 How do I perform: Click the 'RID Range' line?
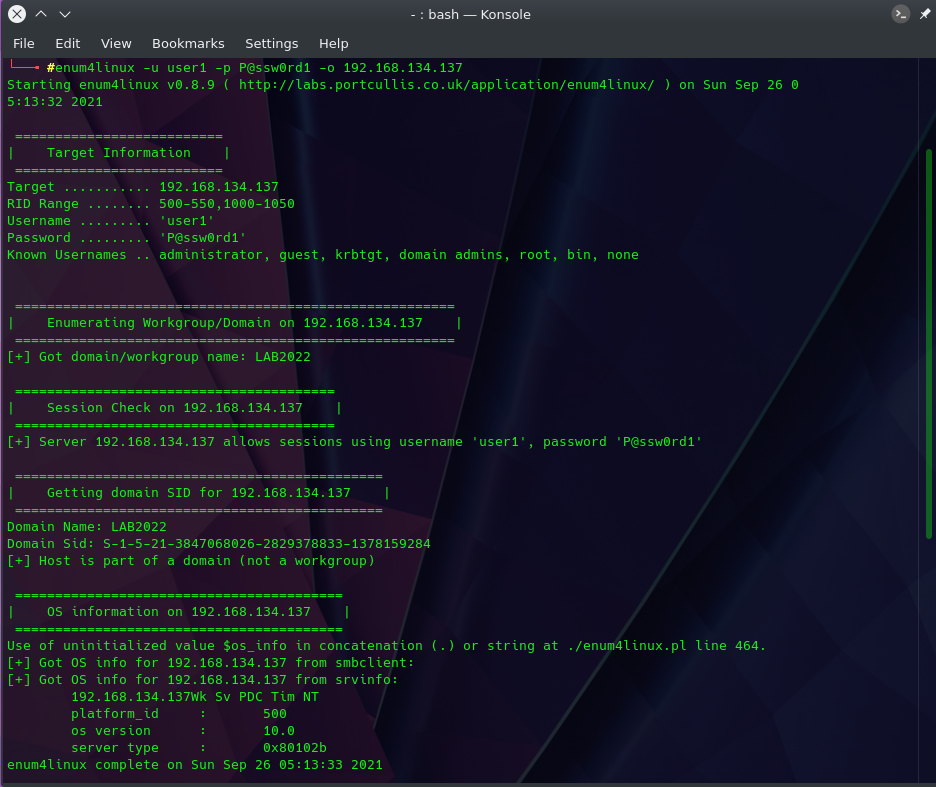click(x=150, y=204)
